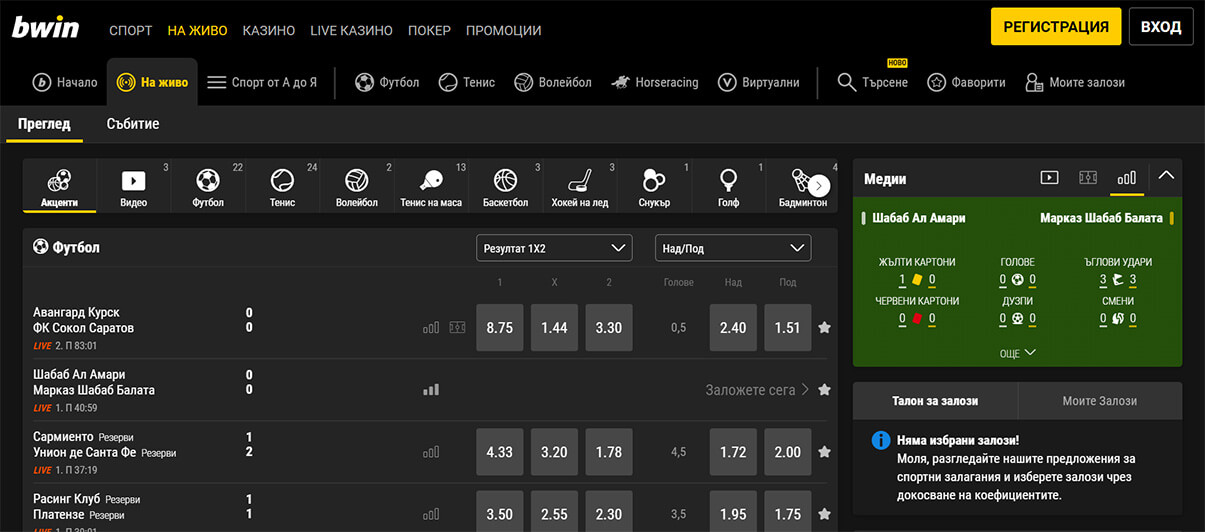Select the Снукър category icon
The width and height of the screenshot is (1205, 532).
654,186
